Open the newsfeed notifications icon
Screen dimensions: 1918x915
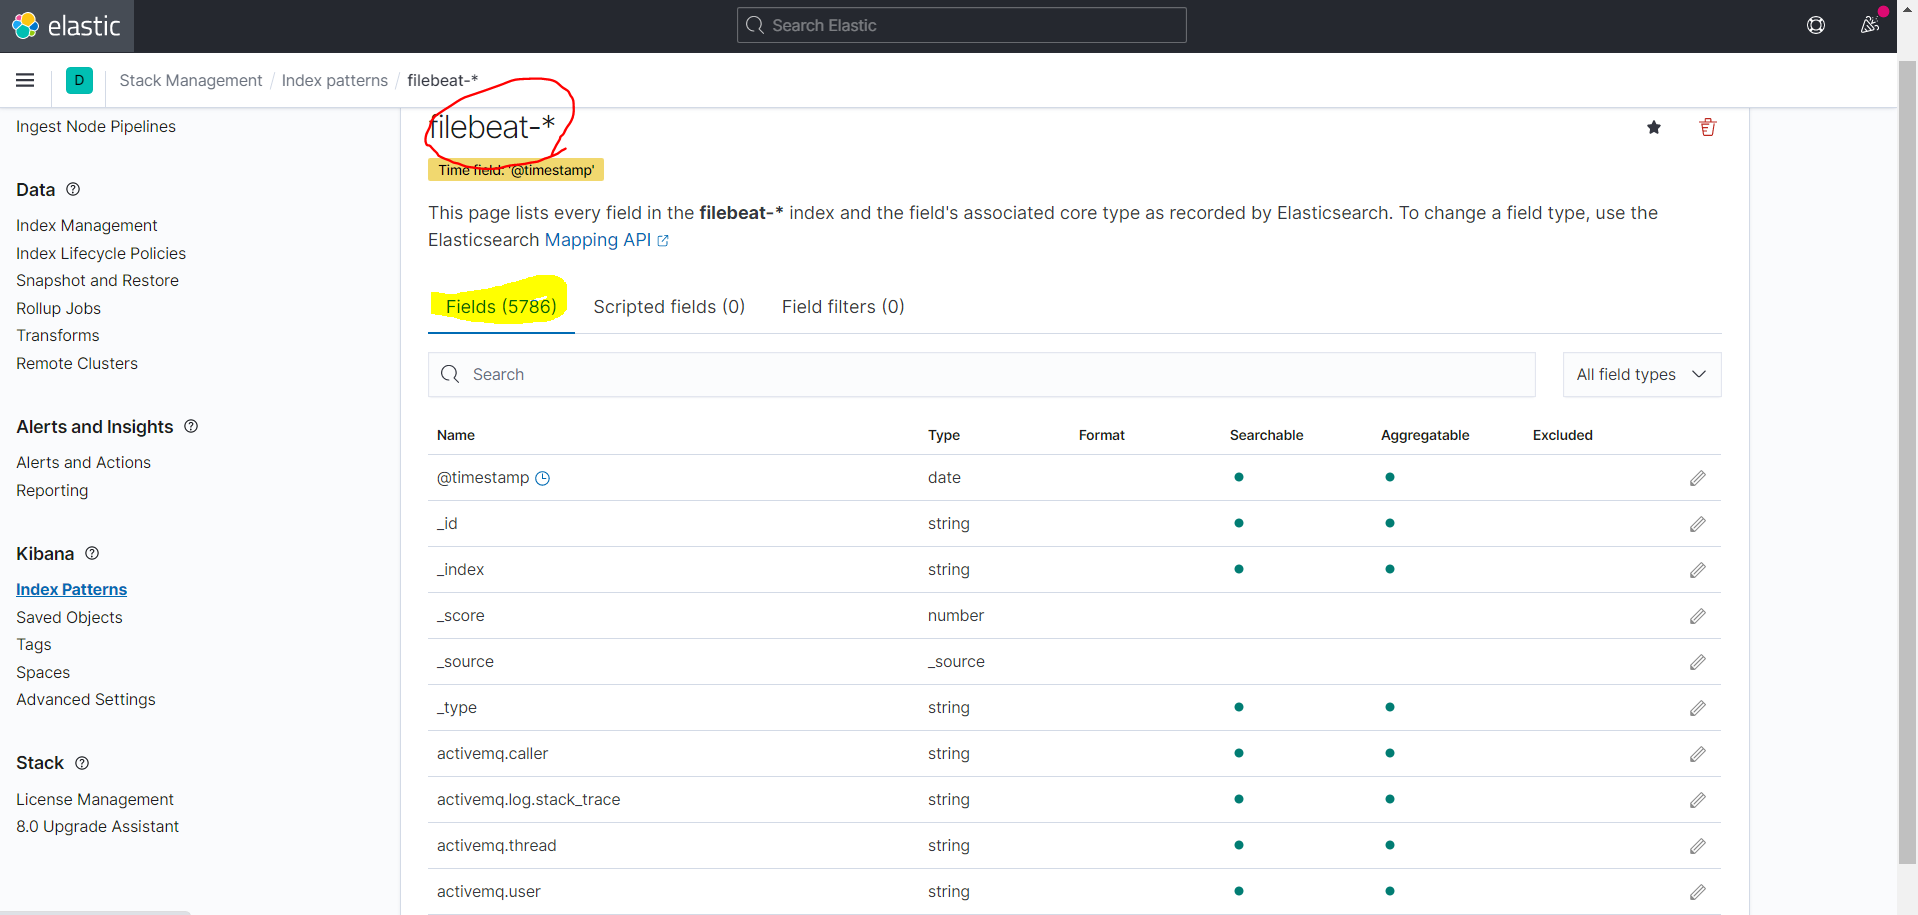(x=1869, y=25)
